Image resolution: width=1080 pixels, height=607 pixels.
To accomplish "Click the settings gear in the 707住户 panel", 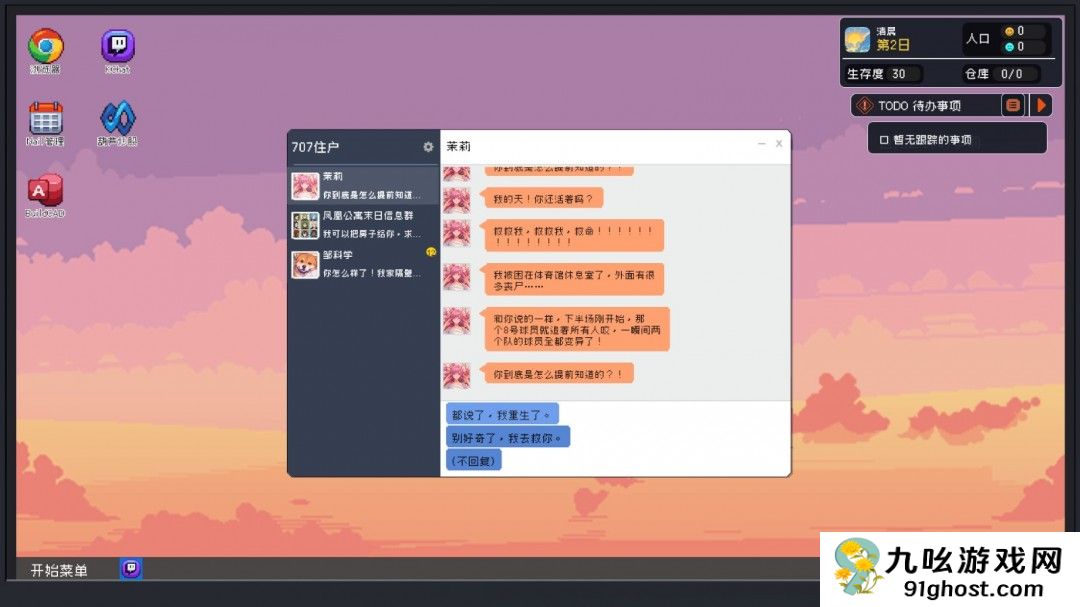I will (x=427, y=146).
